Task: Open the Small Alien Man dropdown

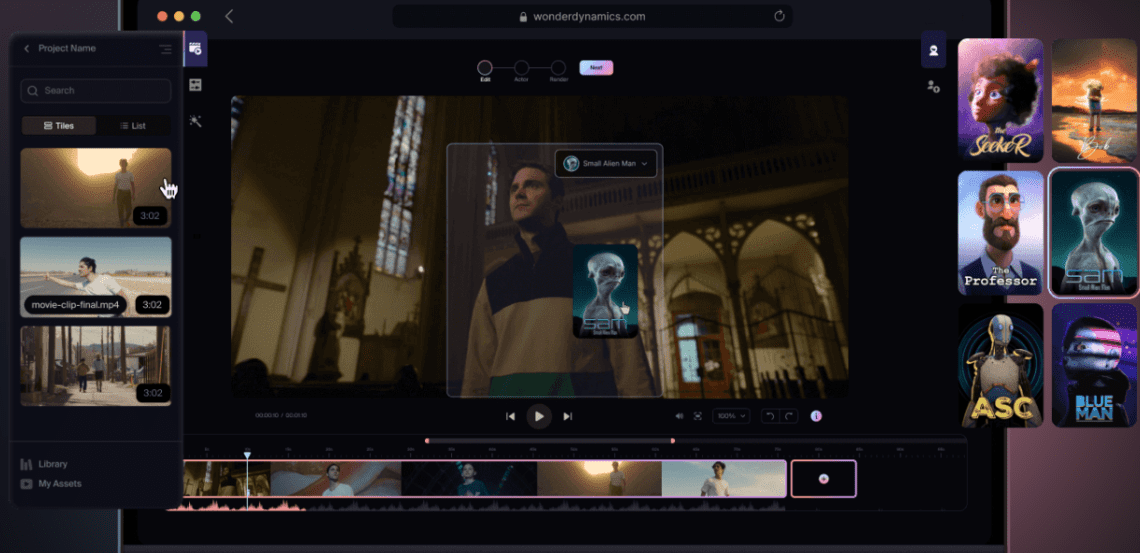Action: tap(606, 164)
